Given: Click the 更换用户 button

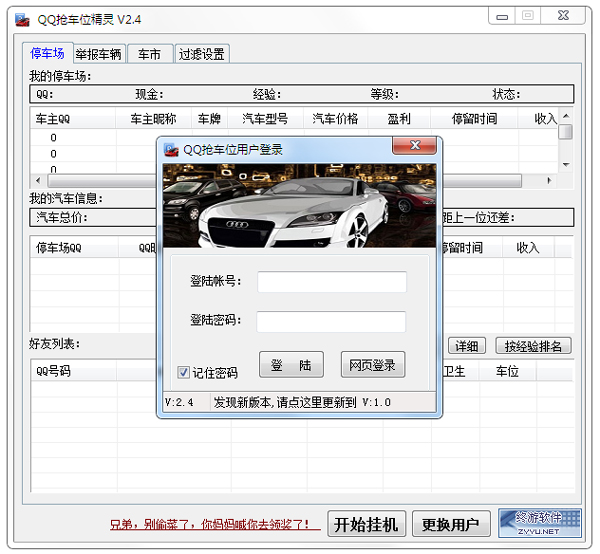Looking at the screenshot, I should (451, 524).
